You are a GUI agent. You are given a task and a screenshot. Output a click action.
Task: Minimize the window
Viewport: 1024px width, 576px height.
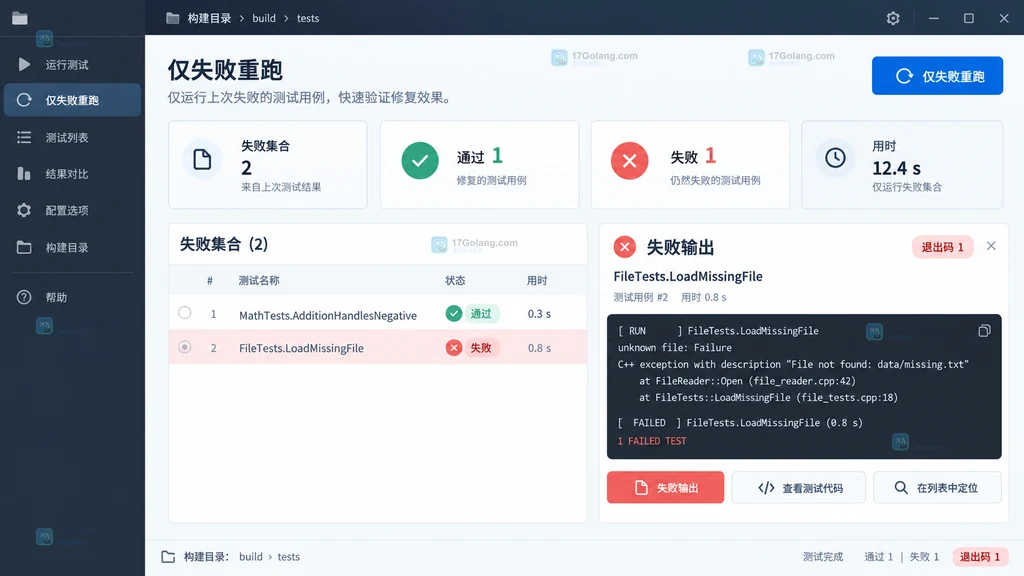(934, 18)
